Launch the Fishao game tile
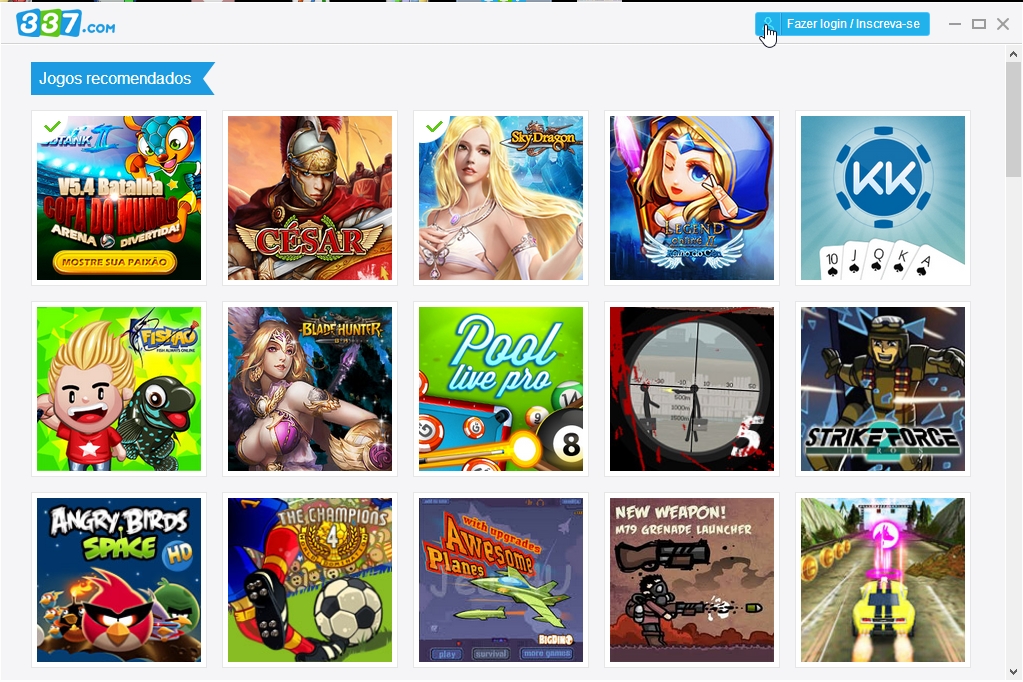The image size is (1023, 682). [x=119, y=389]
